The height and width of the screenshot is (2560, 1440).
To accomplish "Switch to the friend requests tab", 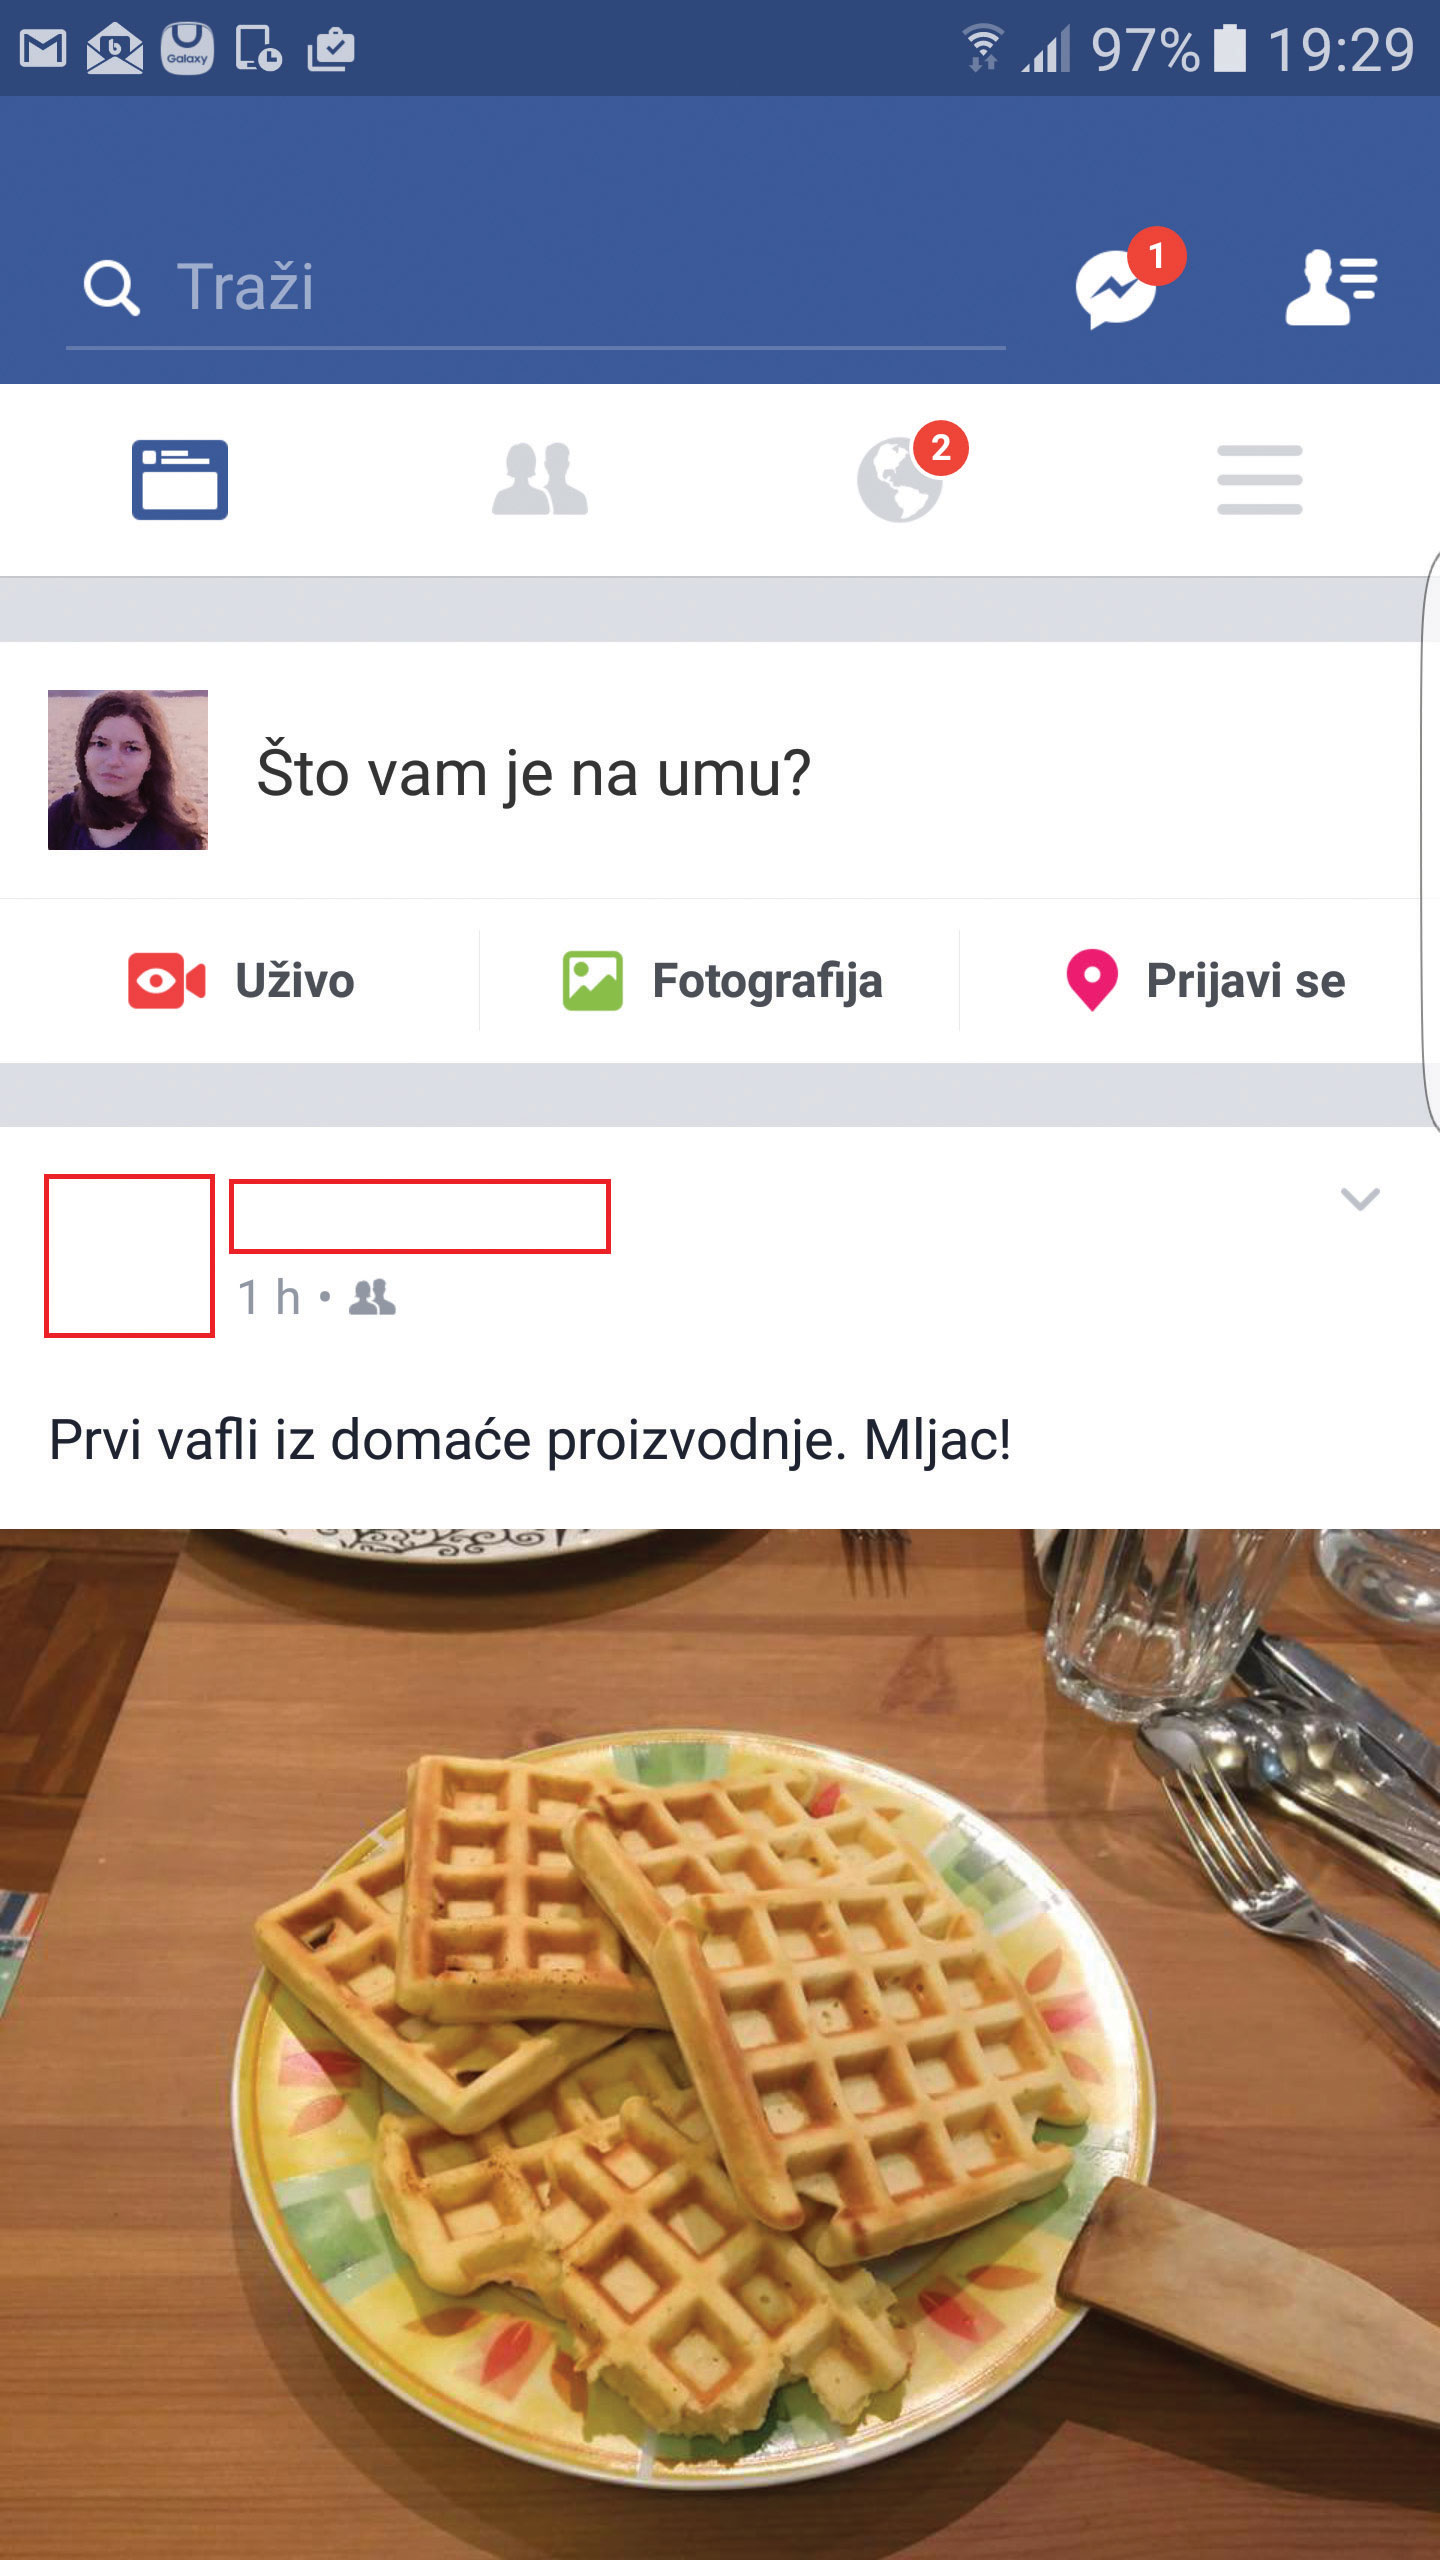I will click(540, 479).
